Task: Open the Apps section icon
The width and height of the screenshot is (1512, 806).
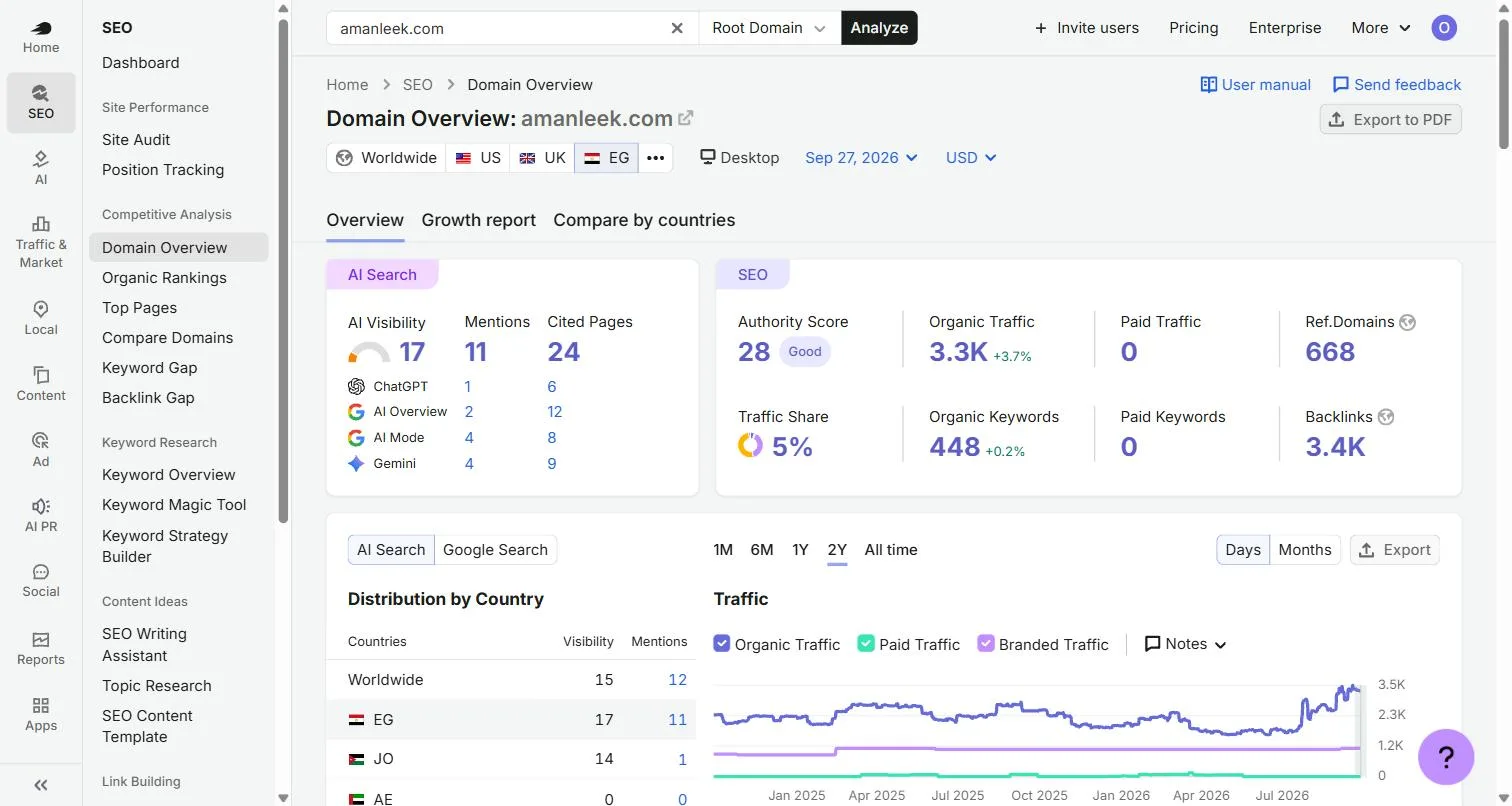Action: pos(41,715)
